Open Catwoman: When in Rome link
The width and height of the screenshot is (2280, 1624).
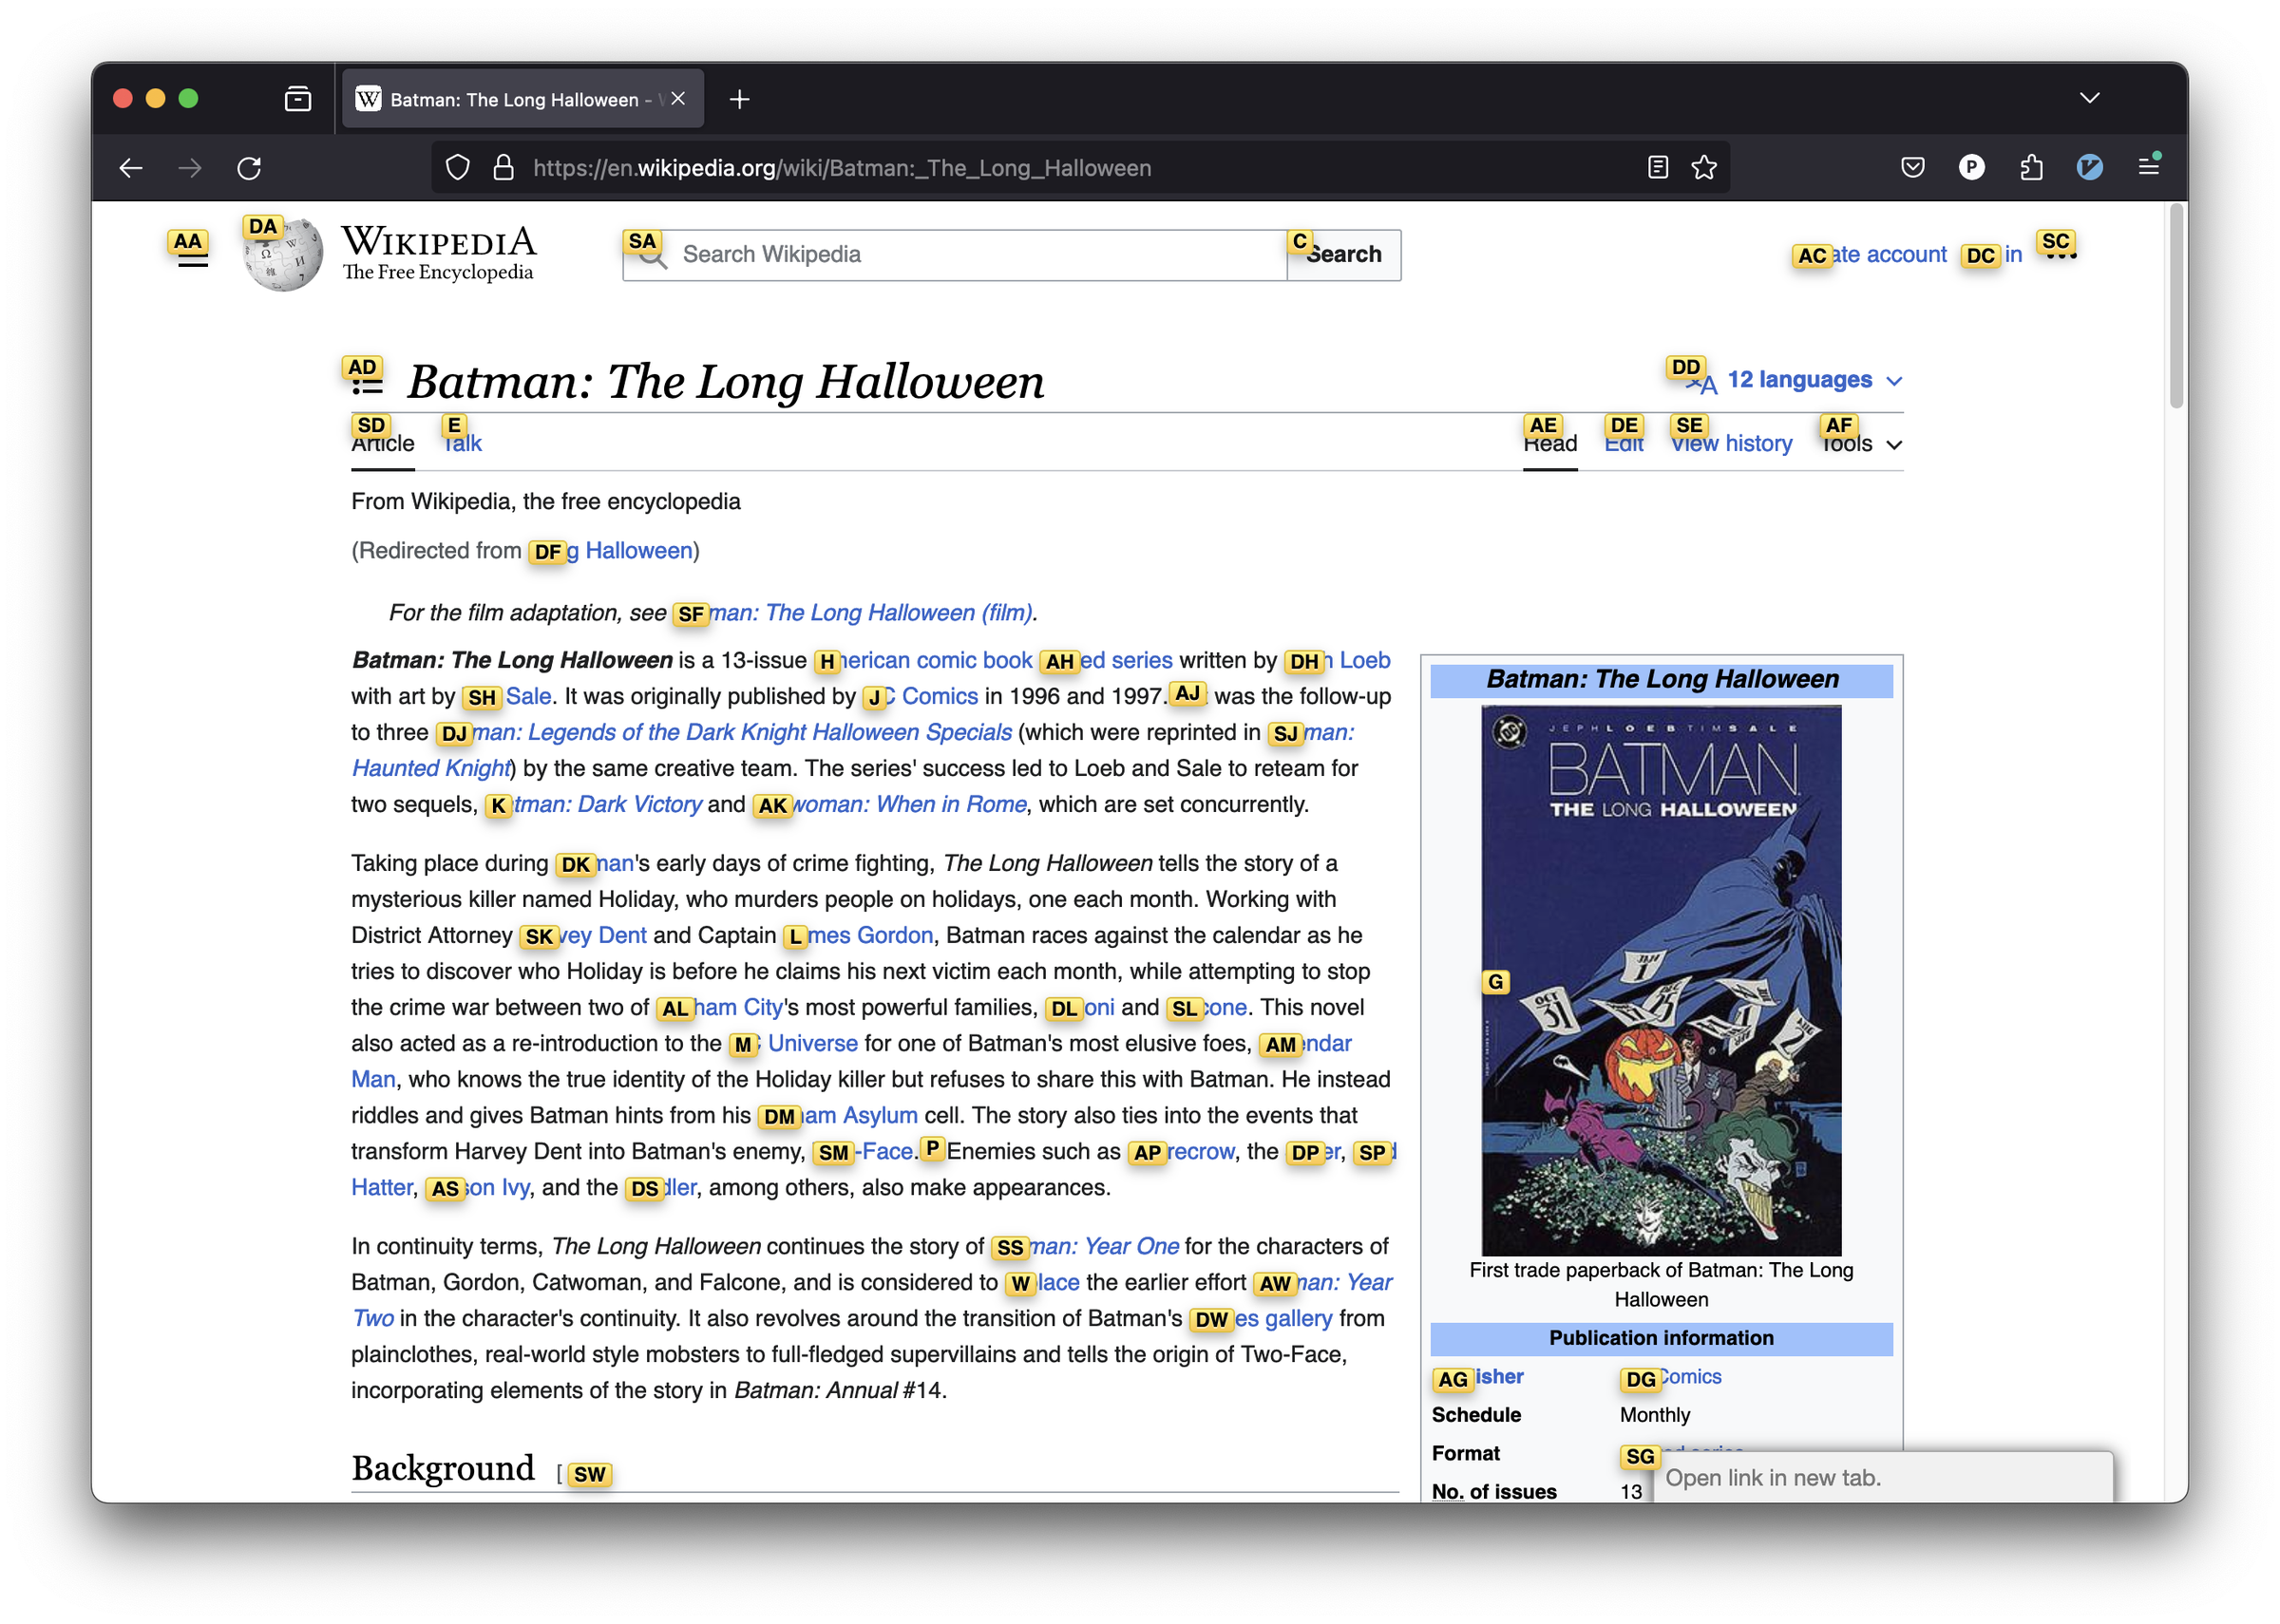tap(890, 805)
